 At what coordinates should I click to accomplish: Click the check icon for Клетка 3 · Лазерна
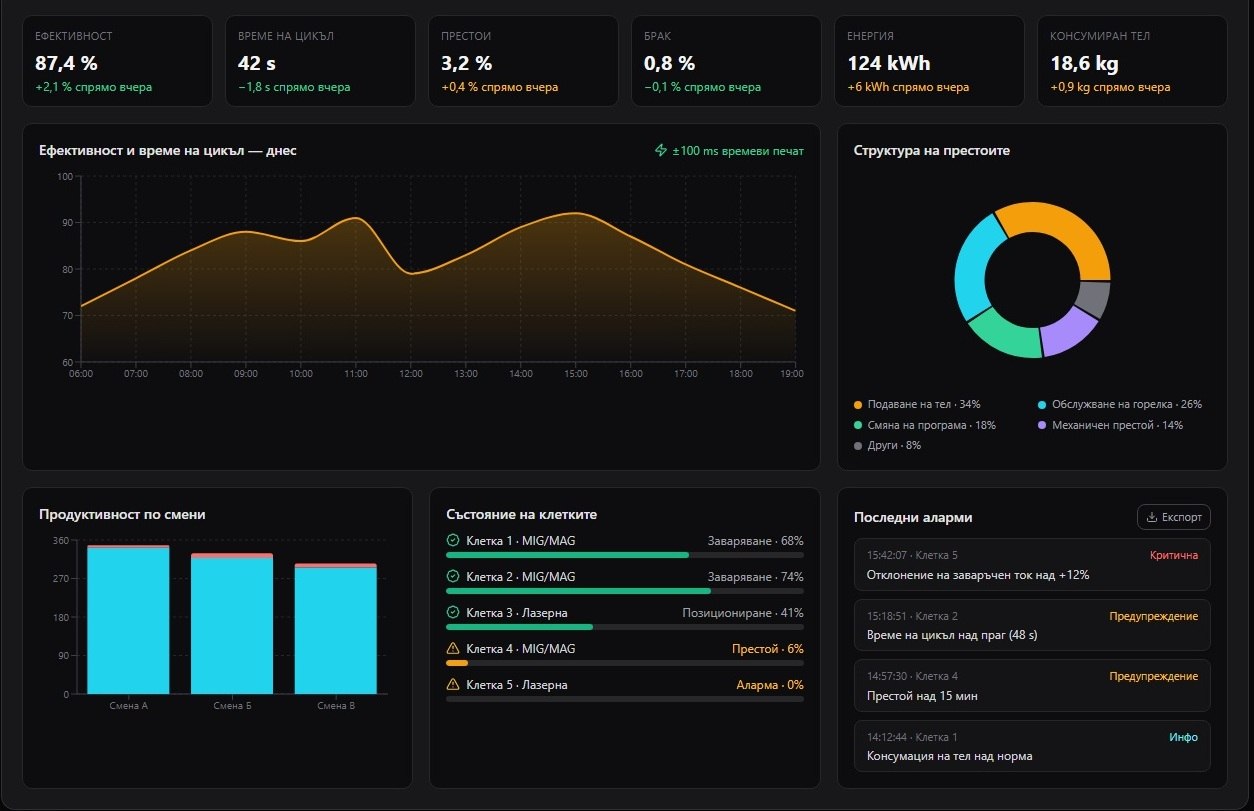453,613
